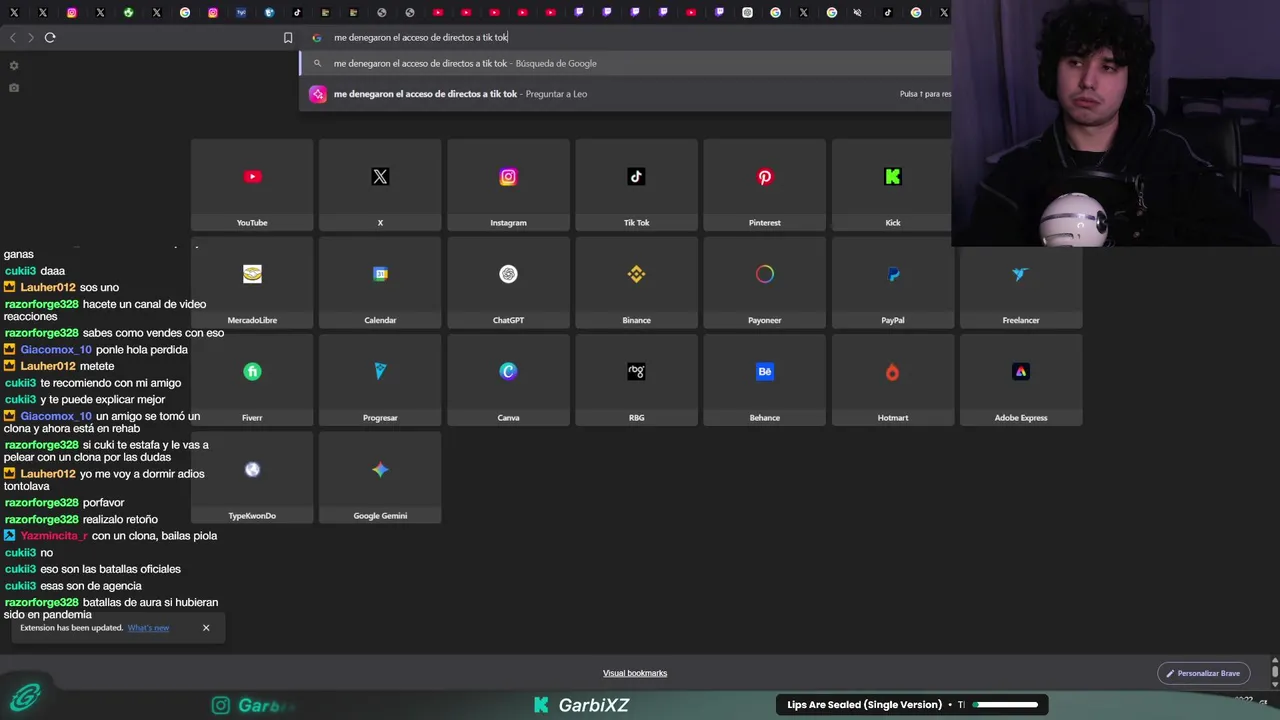The width and height of the screenshot is (1280, 720).
Task: Visit the Behance shortcut tile
Action: click(x=764, y=380)
